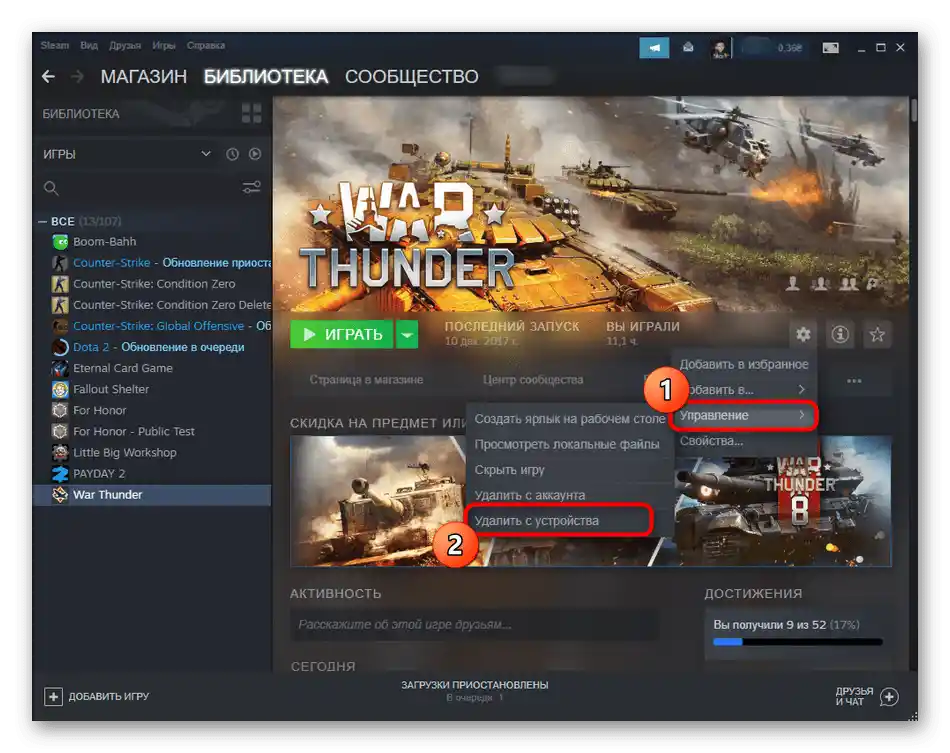
Task: Go forward with the right arrow
Action: pyautogui.click(x=78, y=76)
